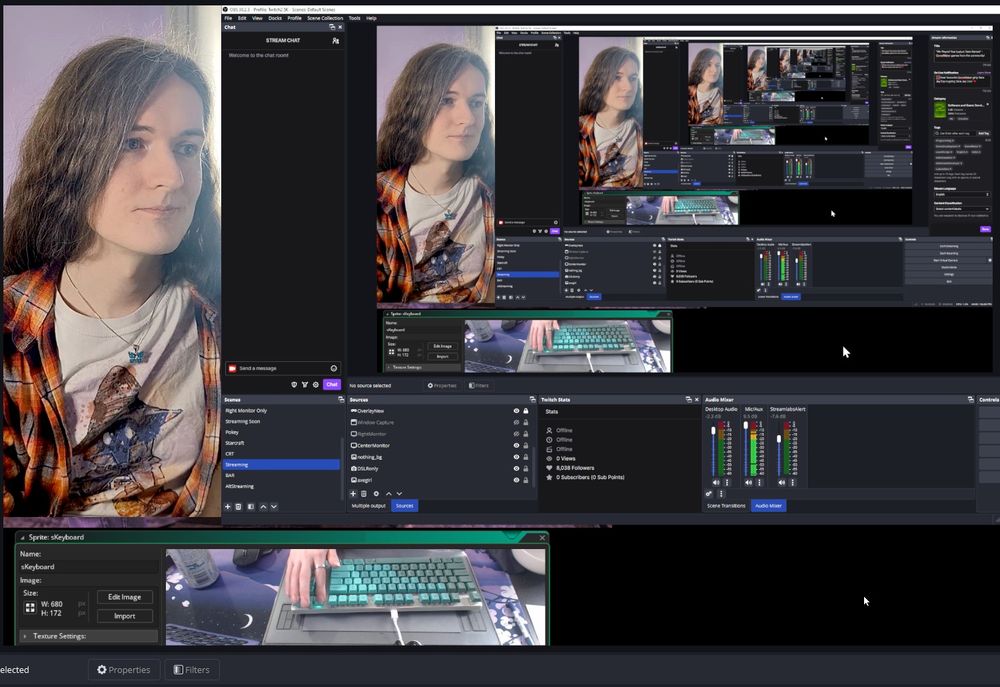The height and width of the screenshot is (687, 1000).
Task: Click the Import button in the sprite dialog
Action: click(124, 616)
